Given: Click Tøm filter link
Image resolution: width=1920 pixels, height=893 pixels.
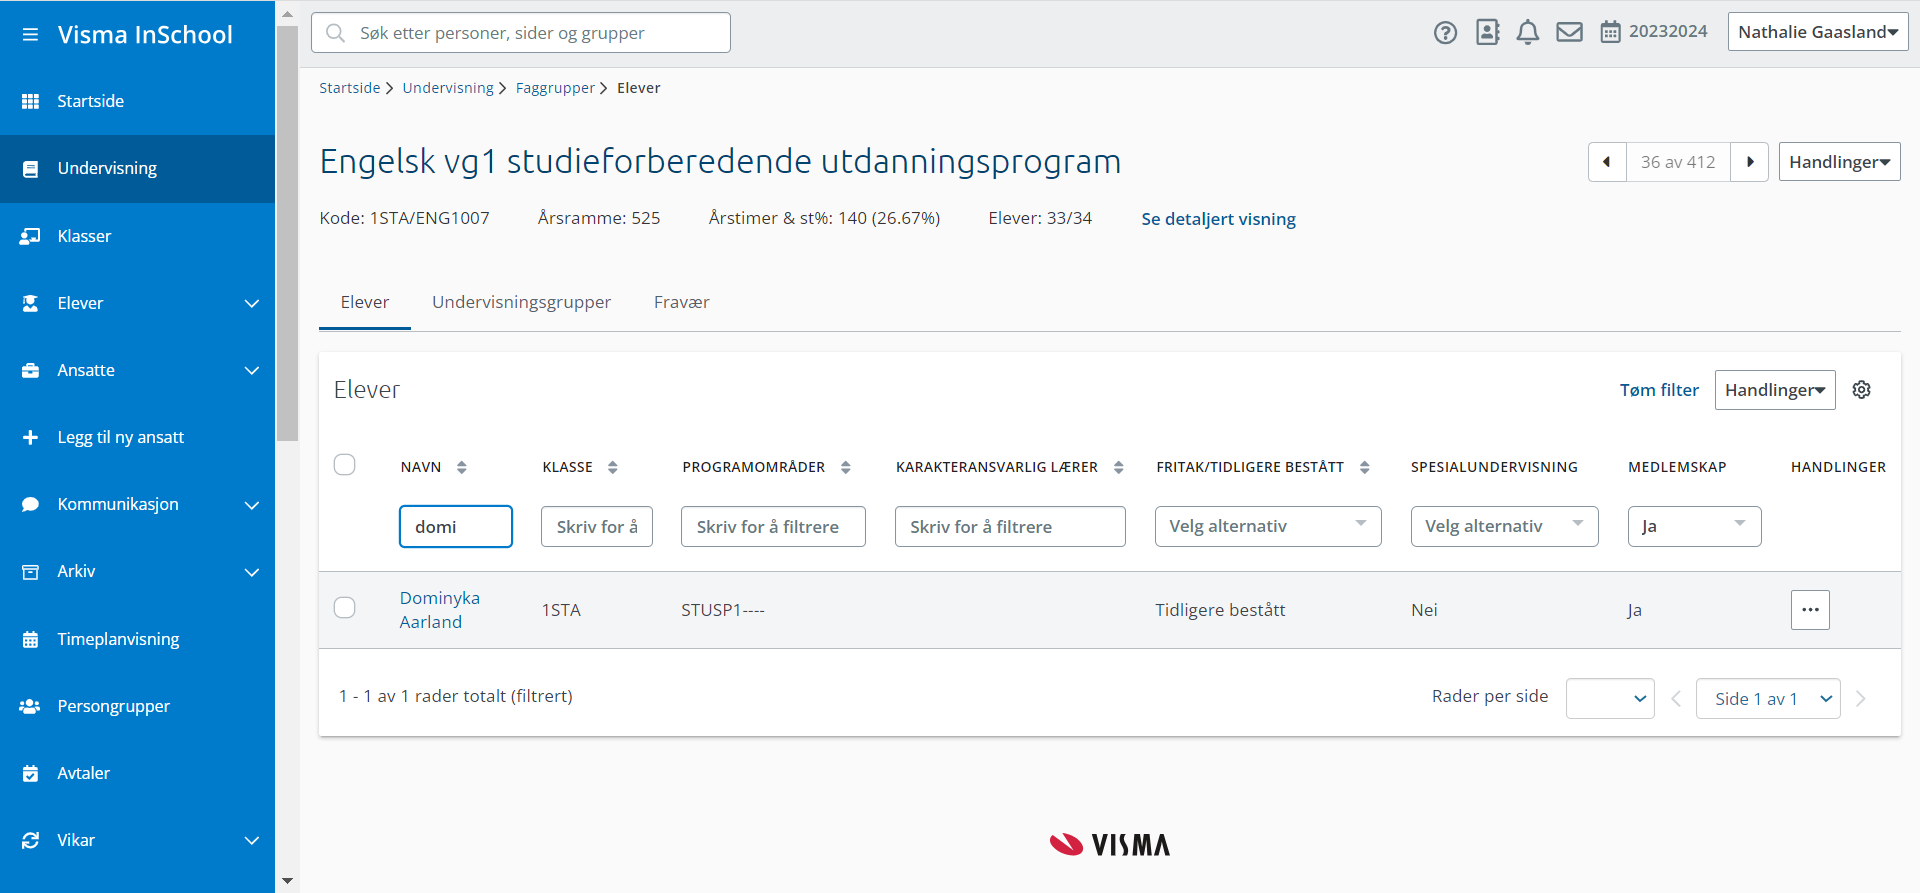Looking at the screenshot, I should (1659, 390).
